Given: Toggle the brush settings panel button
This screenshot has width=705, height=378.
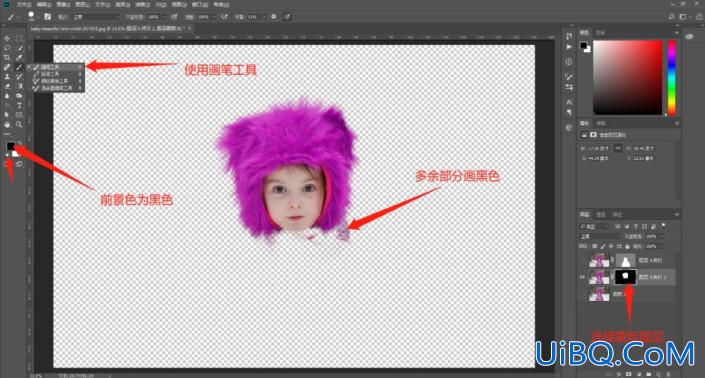Looking at the screenshot, I should pos(47,17).
